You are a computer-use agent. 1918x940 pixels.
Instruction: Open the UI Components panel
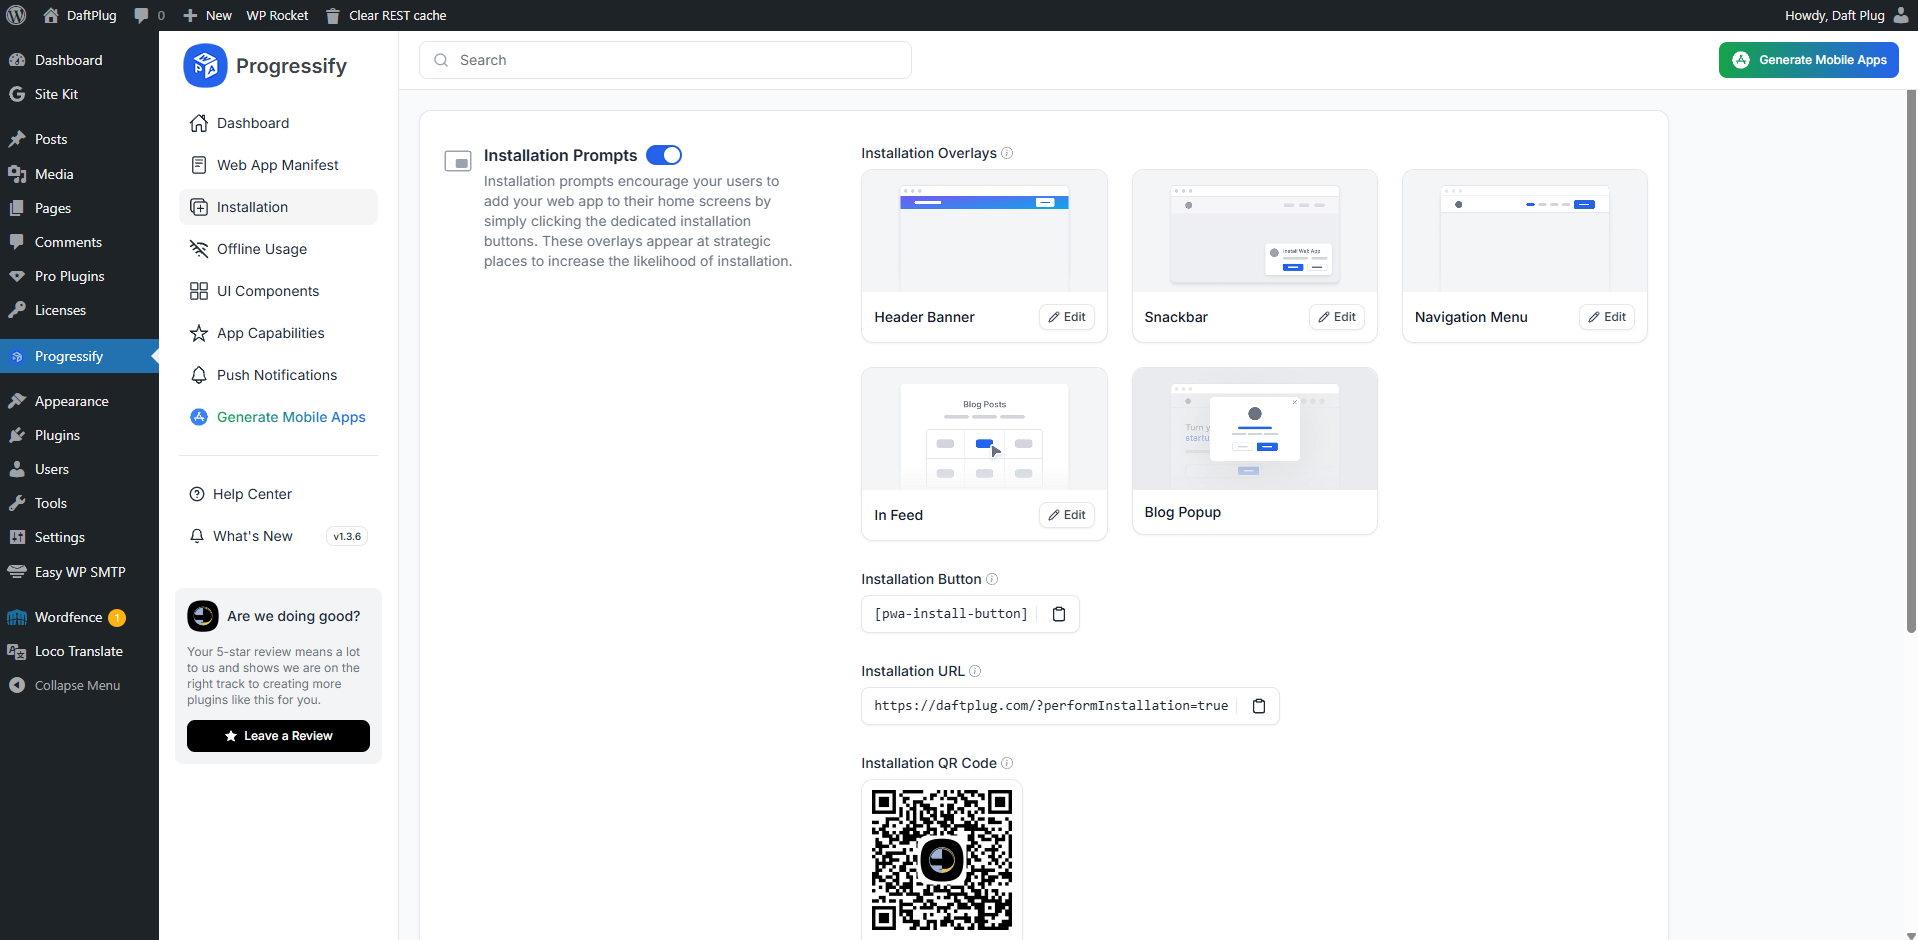click(268, 291)
